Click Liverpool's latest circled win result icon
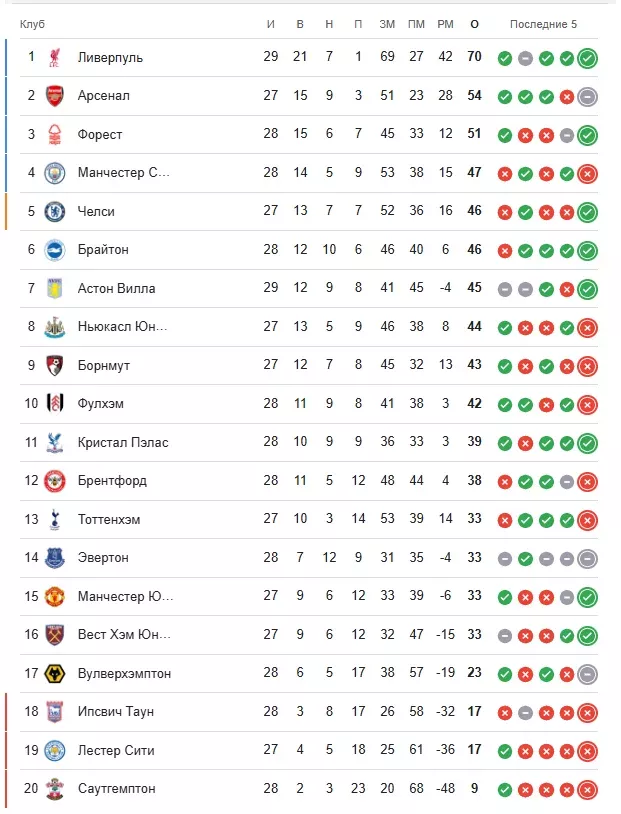 pos(587,58)
